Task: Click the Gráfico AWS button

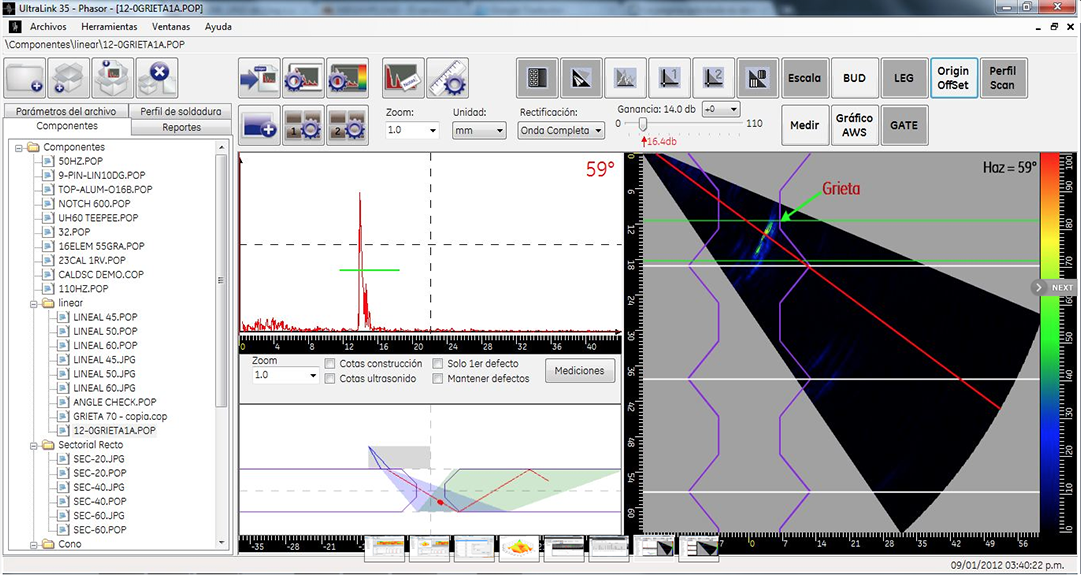Action: point(854,125)
